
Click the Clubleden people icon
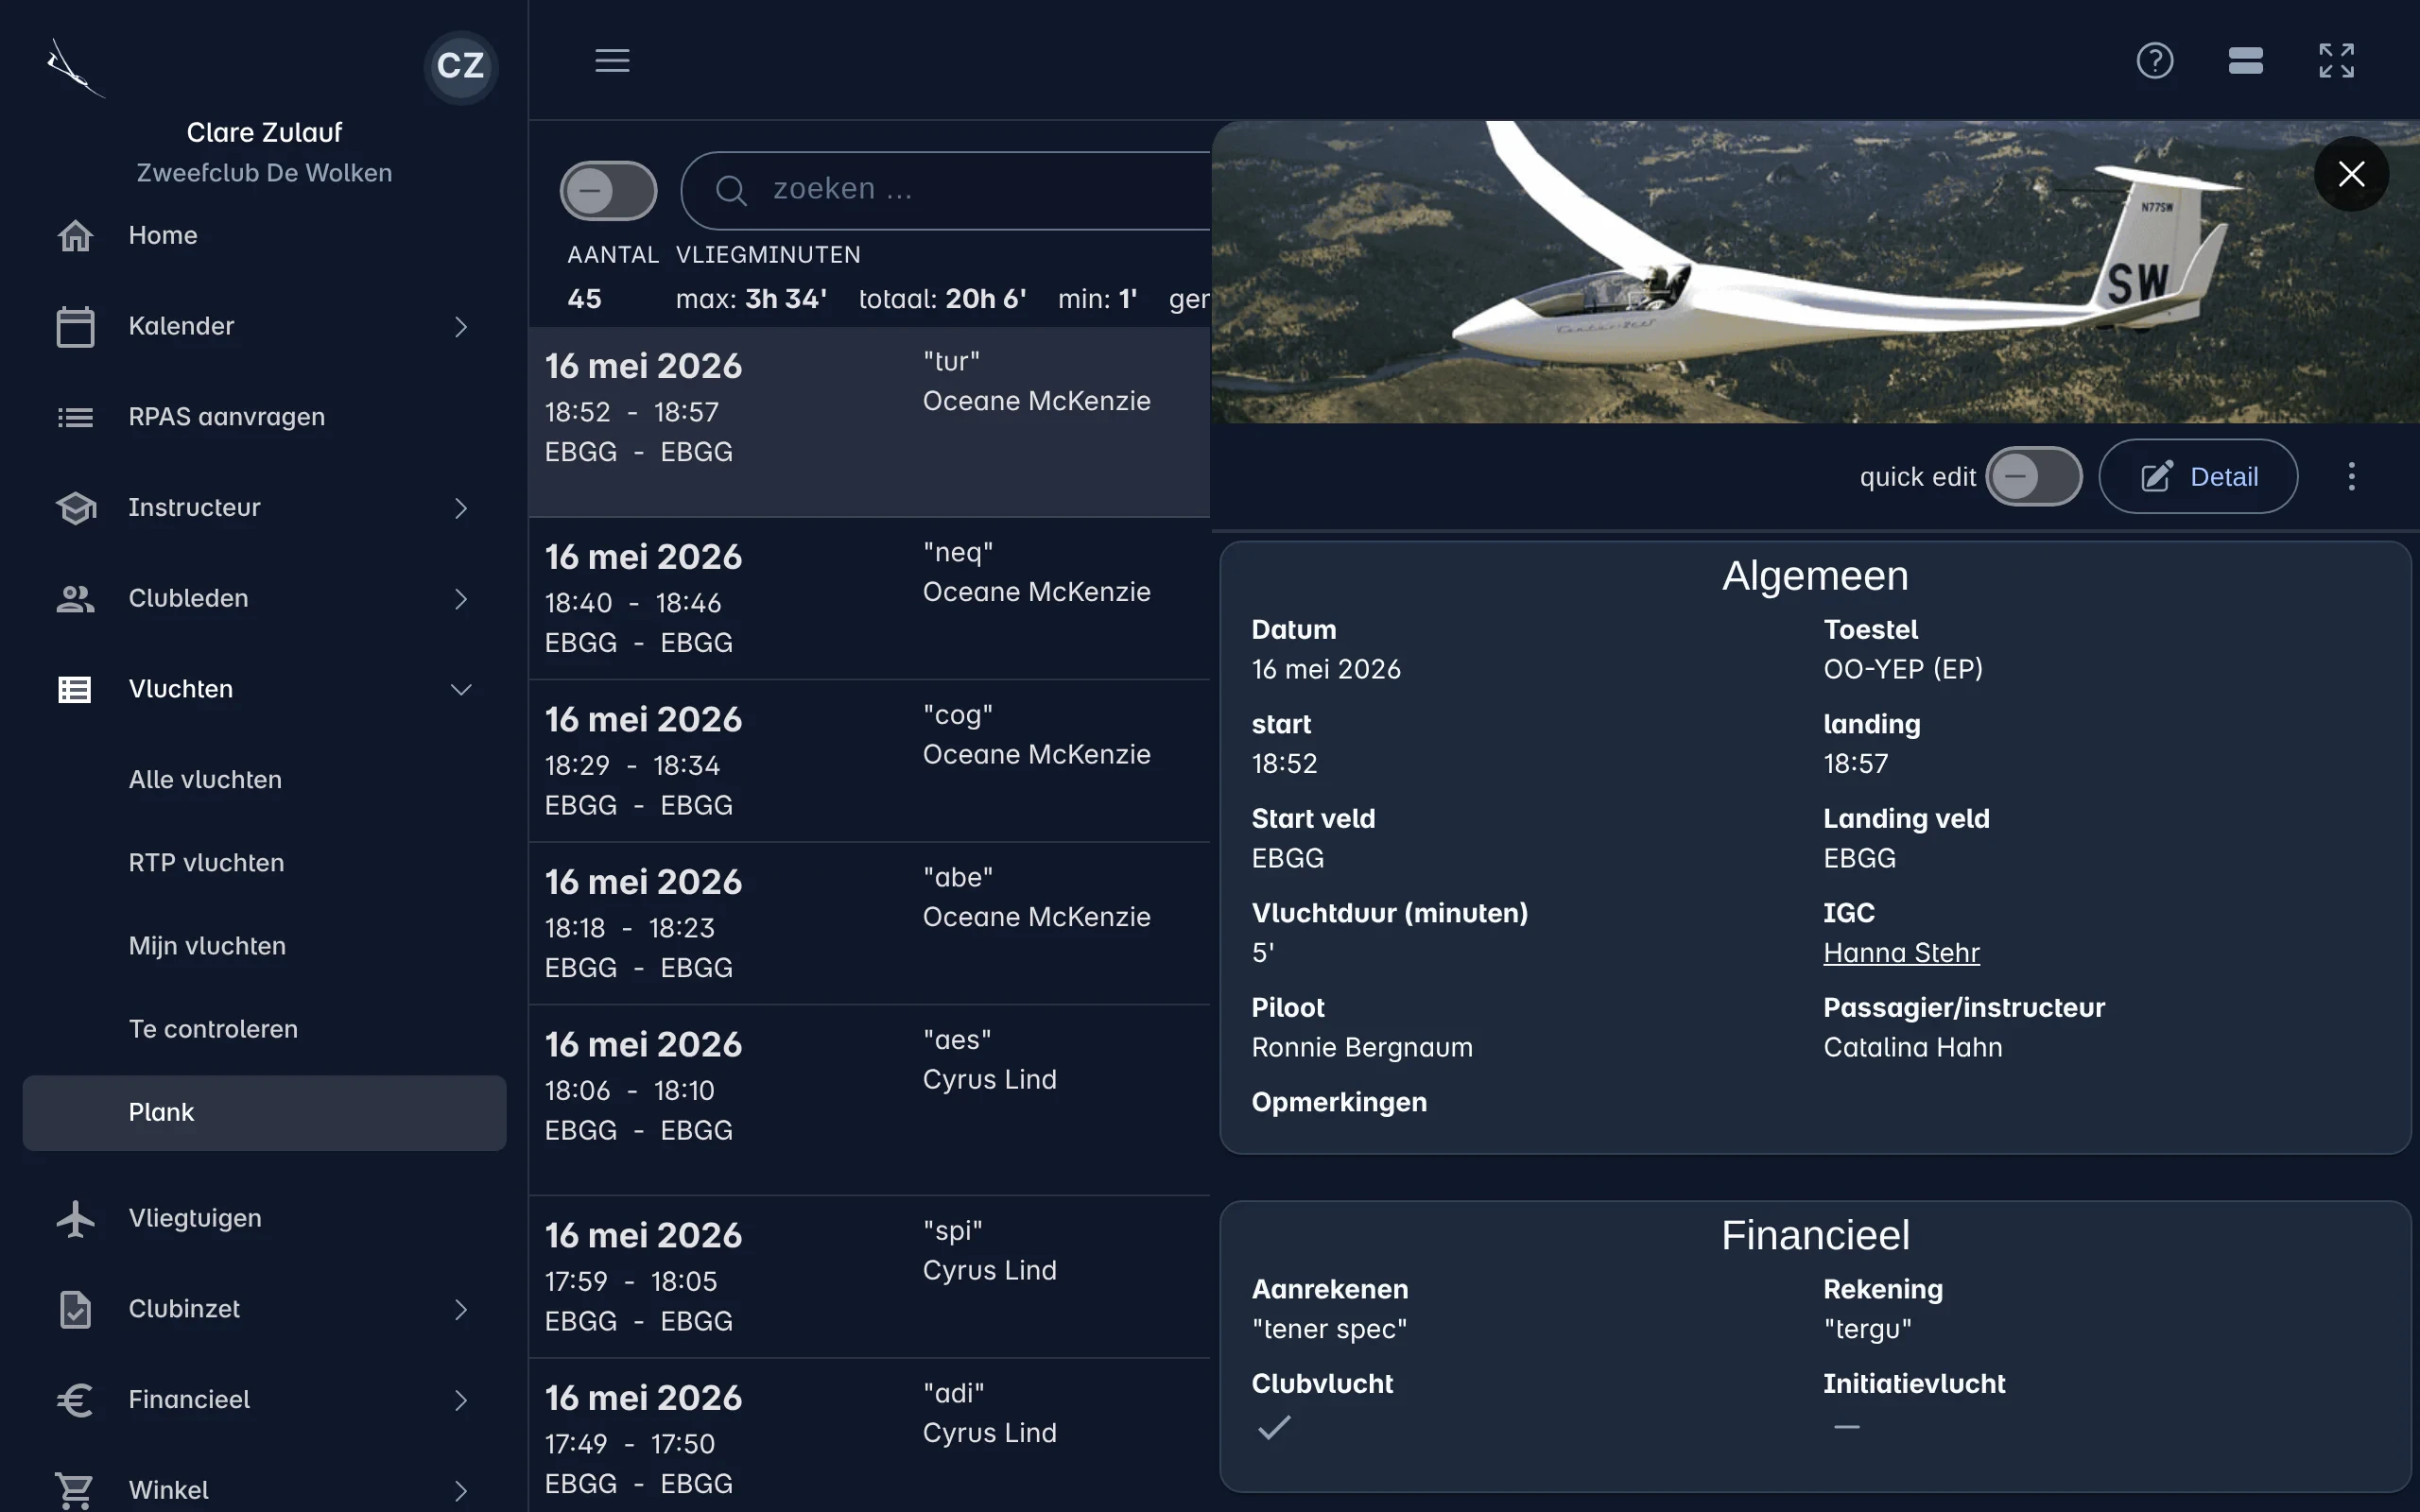[x=75, y=598]
